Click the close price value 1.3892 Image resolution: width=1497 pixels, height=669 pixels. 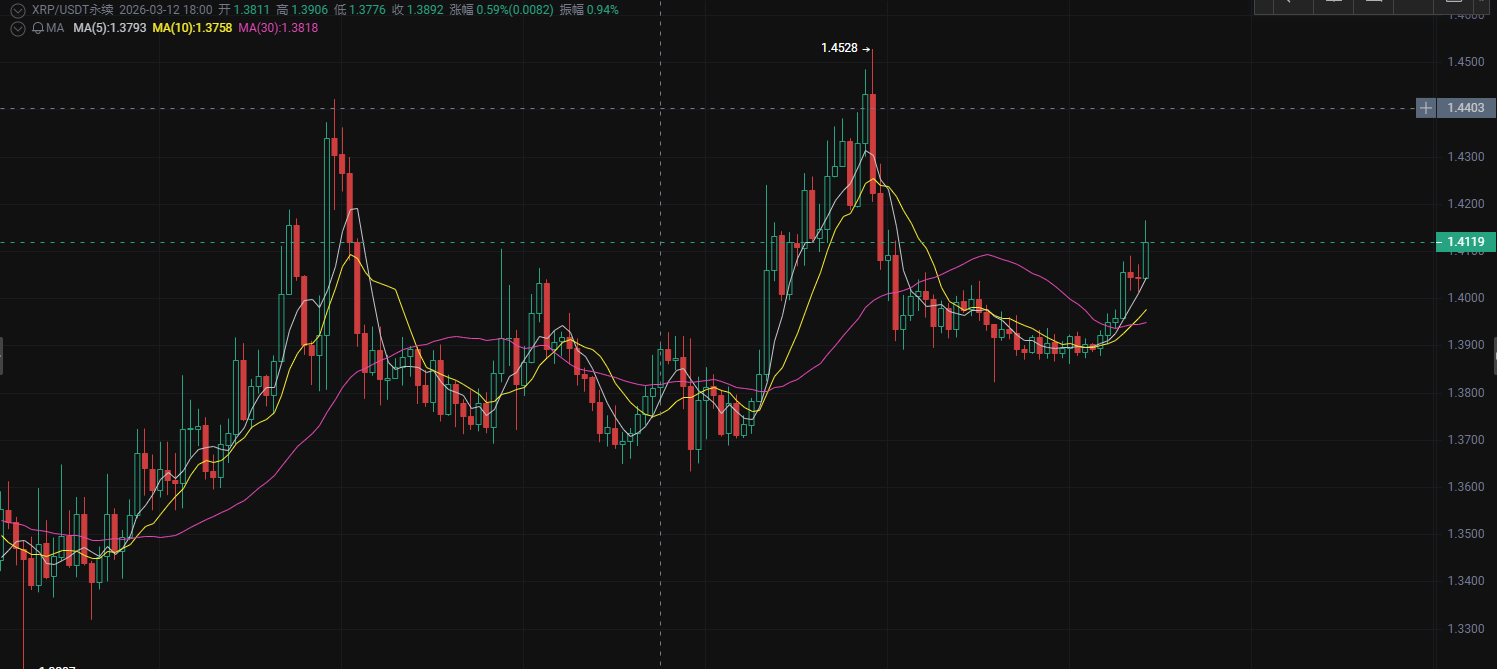point(425,10)
